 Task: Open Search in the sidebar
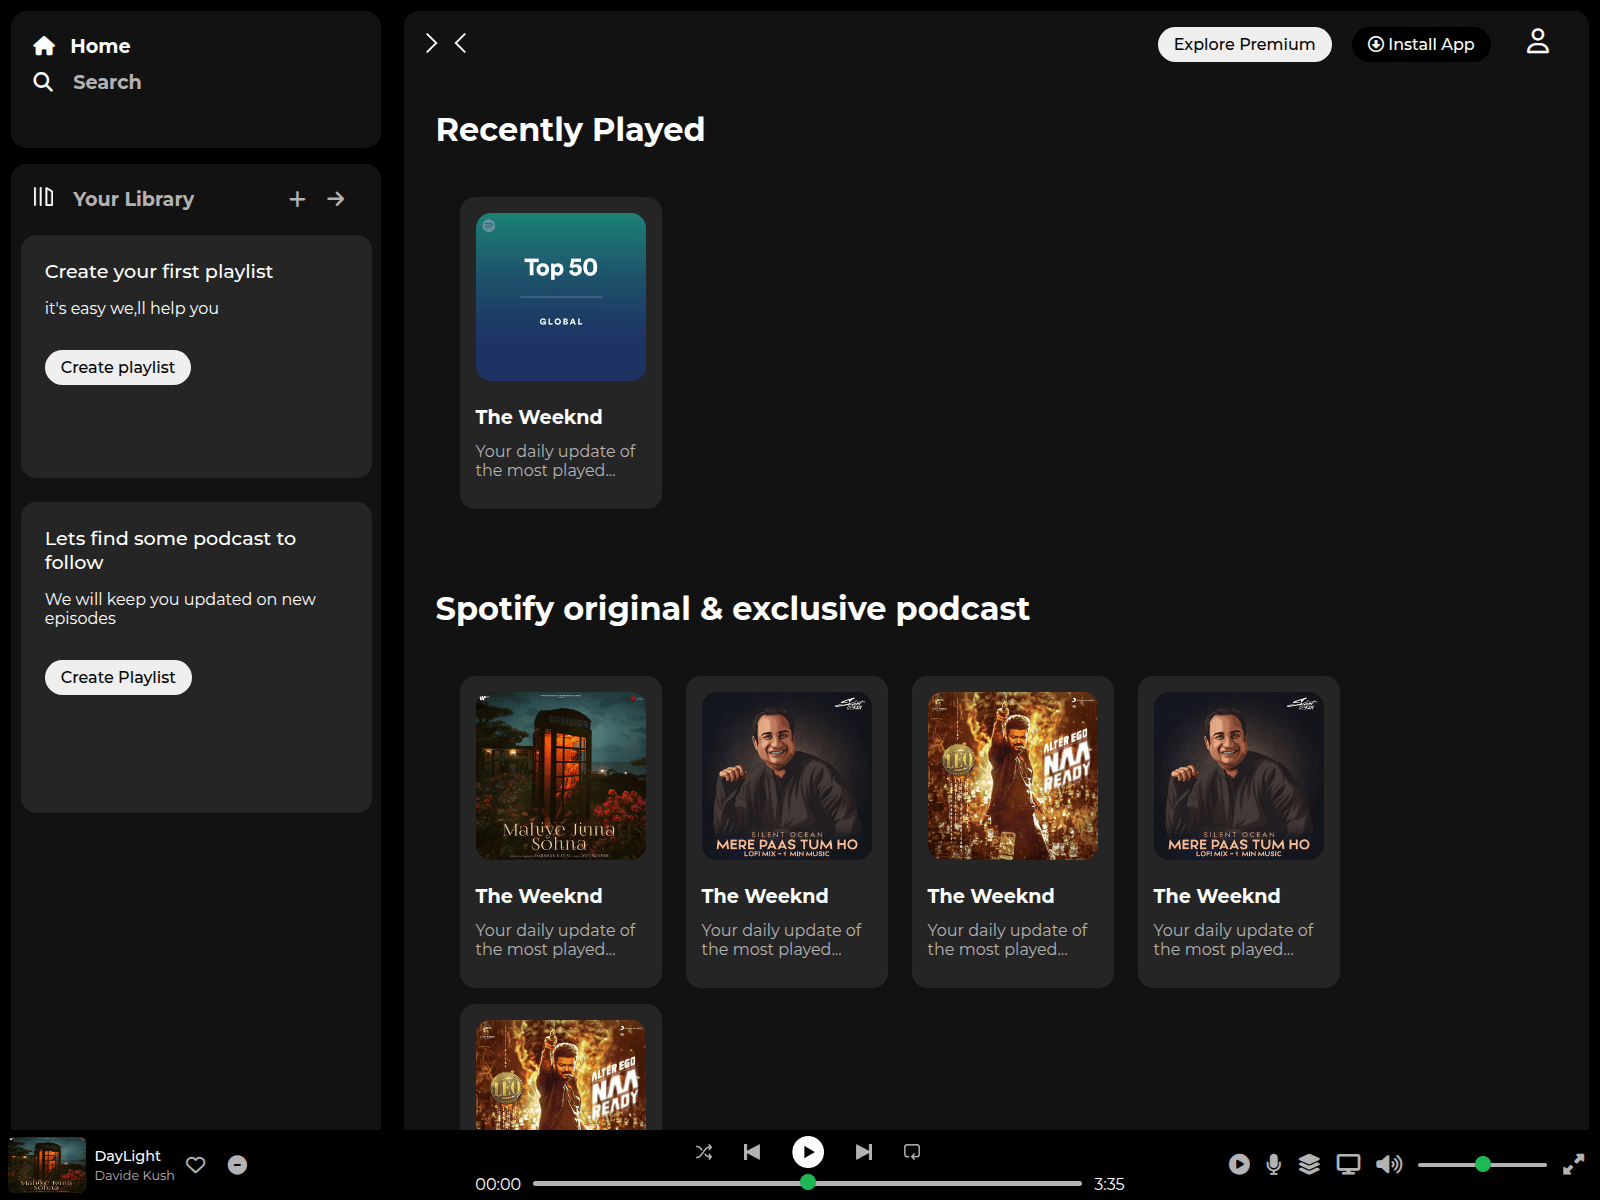pyautogui.click(x=87, y=82)
